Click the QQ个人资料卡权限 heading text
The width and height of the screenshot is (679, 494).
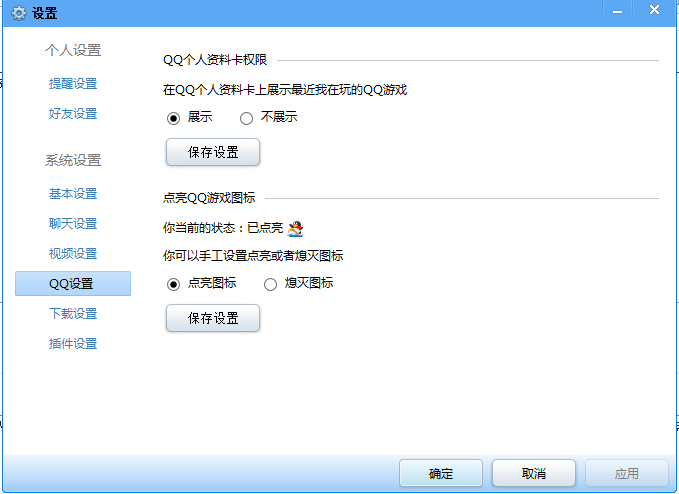click(215, 60)
